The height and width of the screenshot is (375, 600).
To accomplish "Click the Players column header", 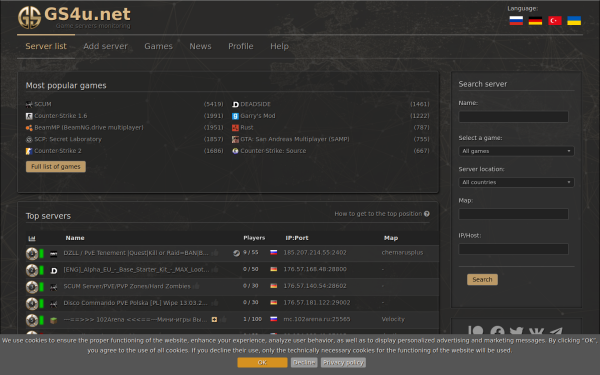I will pyautogui.click(x=254, y=238).
